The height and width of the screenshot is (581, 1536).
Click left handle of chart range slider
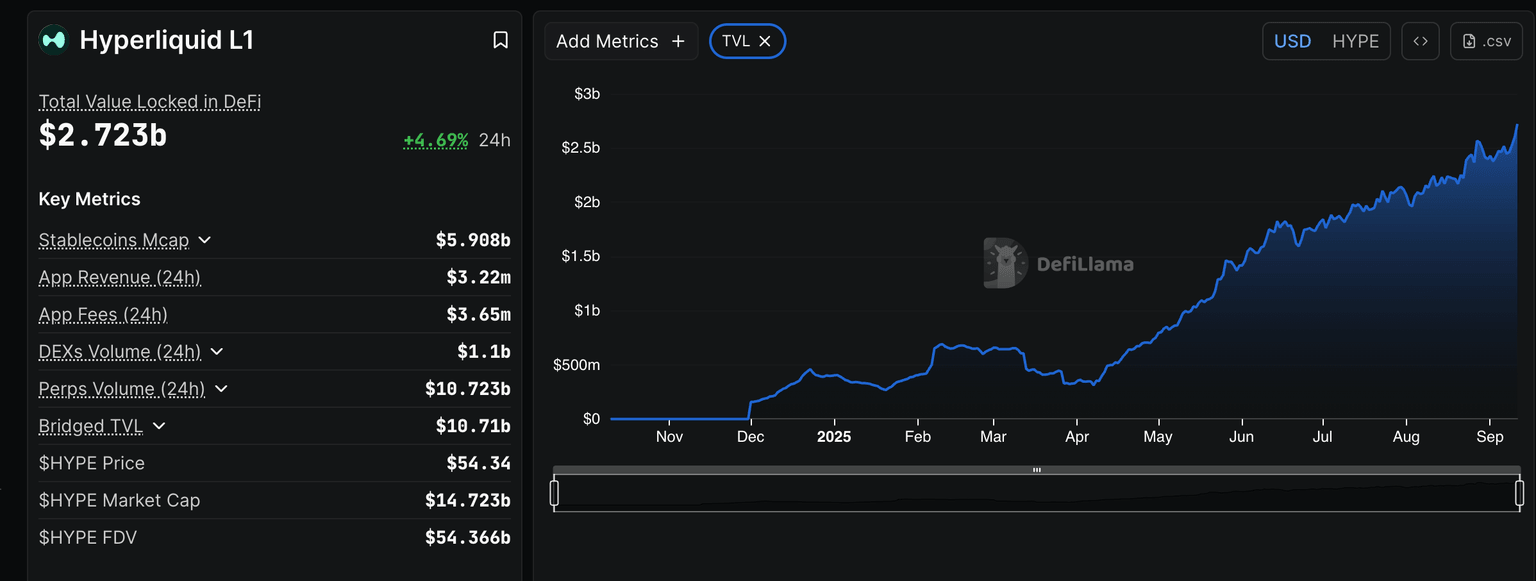tap(554, 493)
